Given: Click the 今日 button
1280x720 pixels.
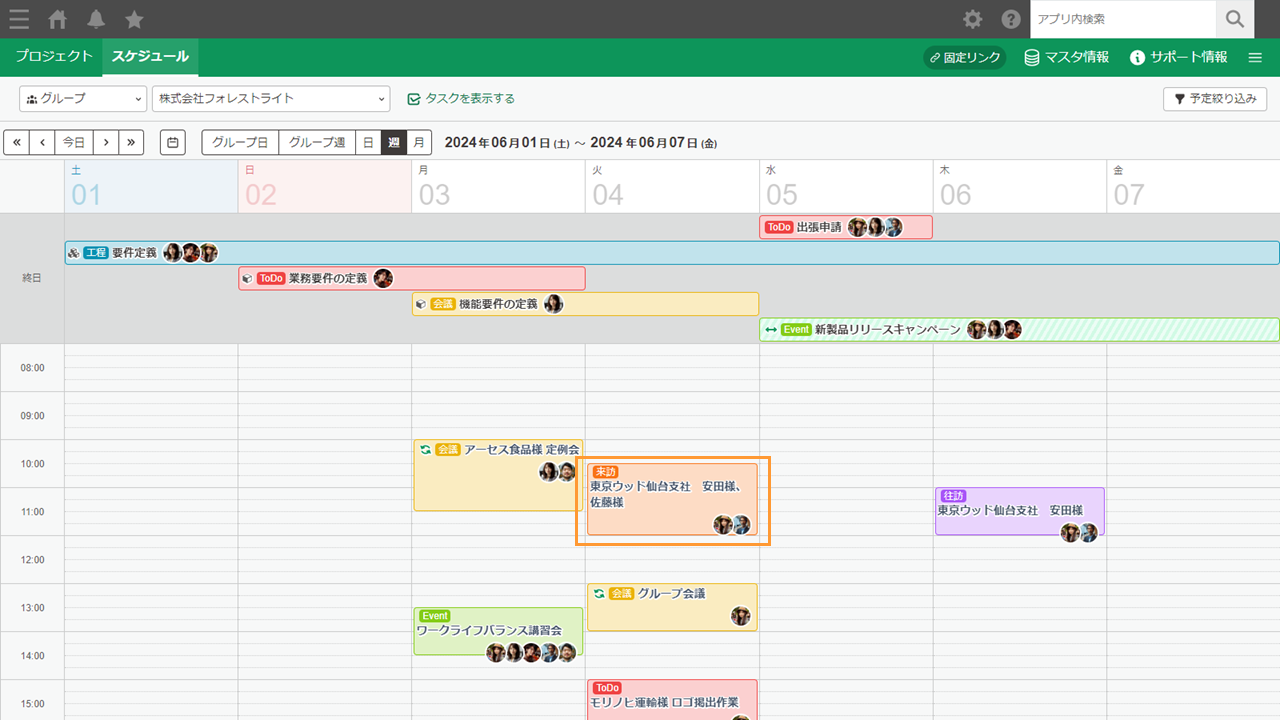Looking at the screenshot, I should pos(74,142).
